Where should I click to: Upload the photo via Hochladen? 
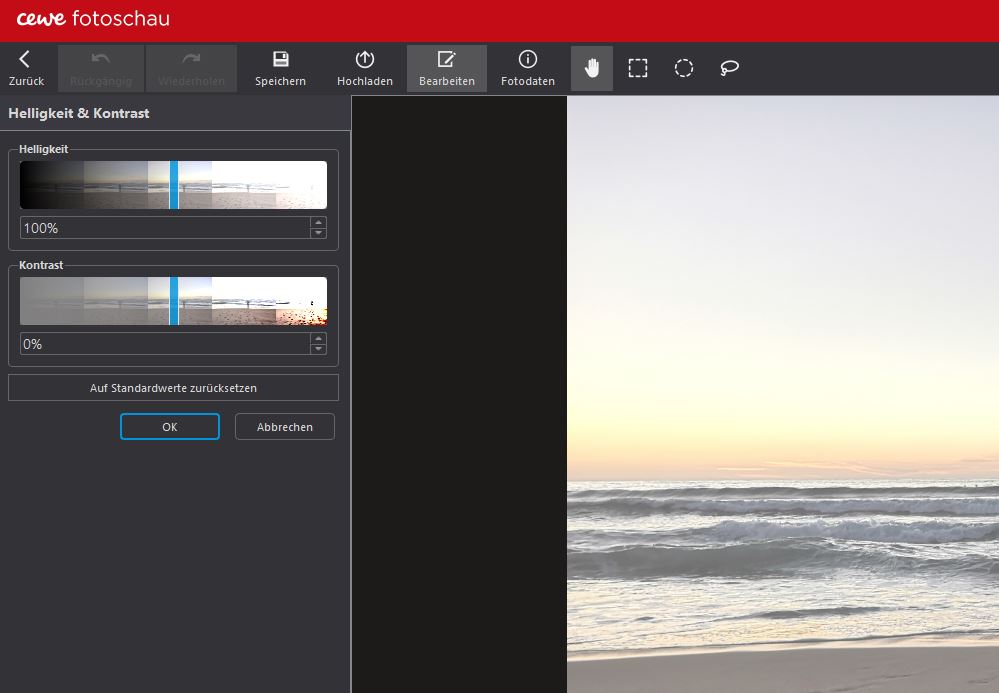[x=365, y=68]
